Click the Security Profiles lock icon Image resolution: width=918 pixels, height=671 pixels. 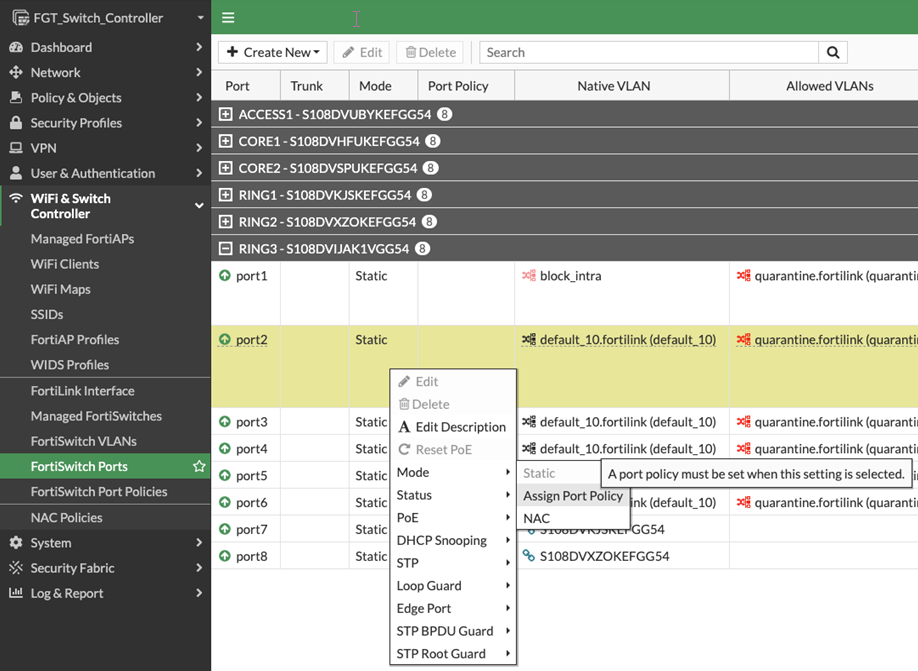click(x=16, y=123)
